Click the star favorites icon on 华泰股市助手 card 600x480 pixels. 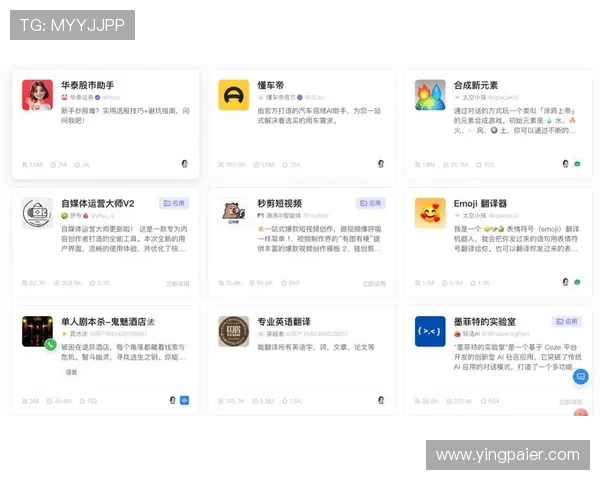tap(77, 165)
